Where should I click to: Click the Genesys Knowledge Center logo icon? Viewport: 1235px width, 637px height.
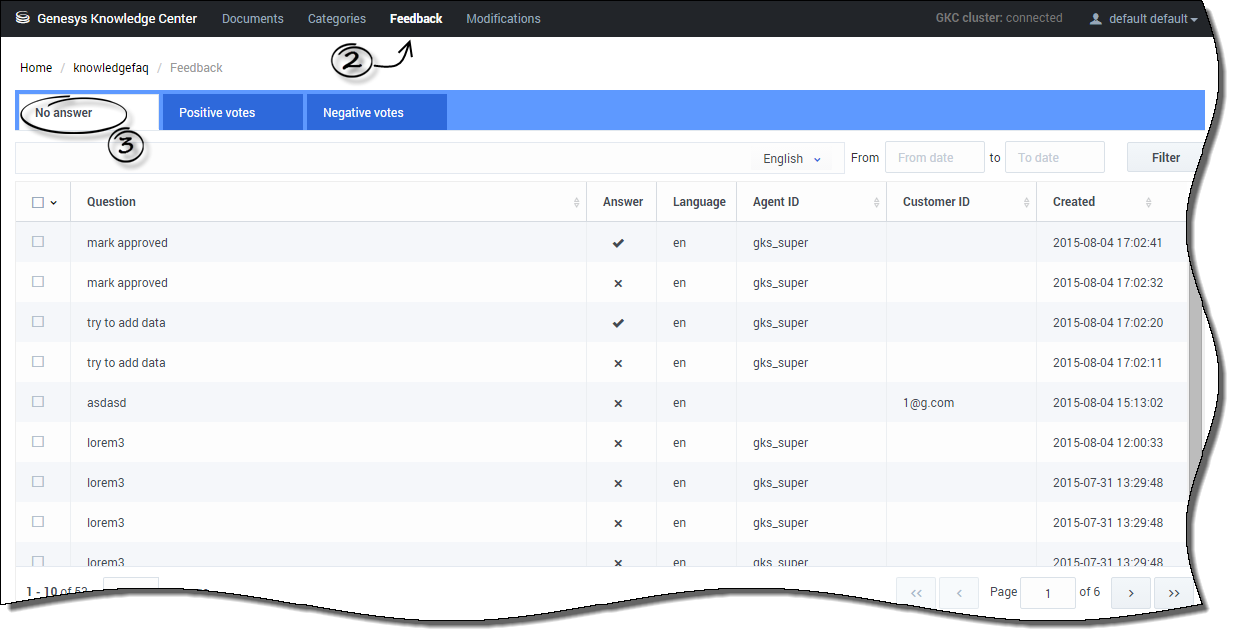(x=23, y=18)
